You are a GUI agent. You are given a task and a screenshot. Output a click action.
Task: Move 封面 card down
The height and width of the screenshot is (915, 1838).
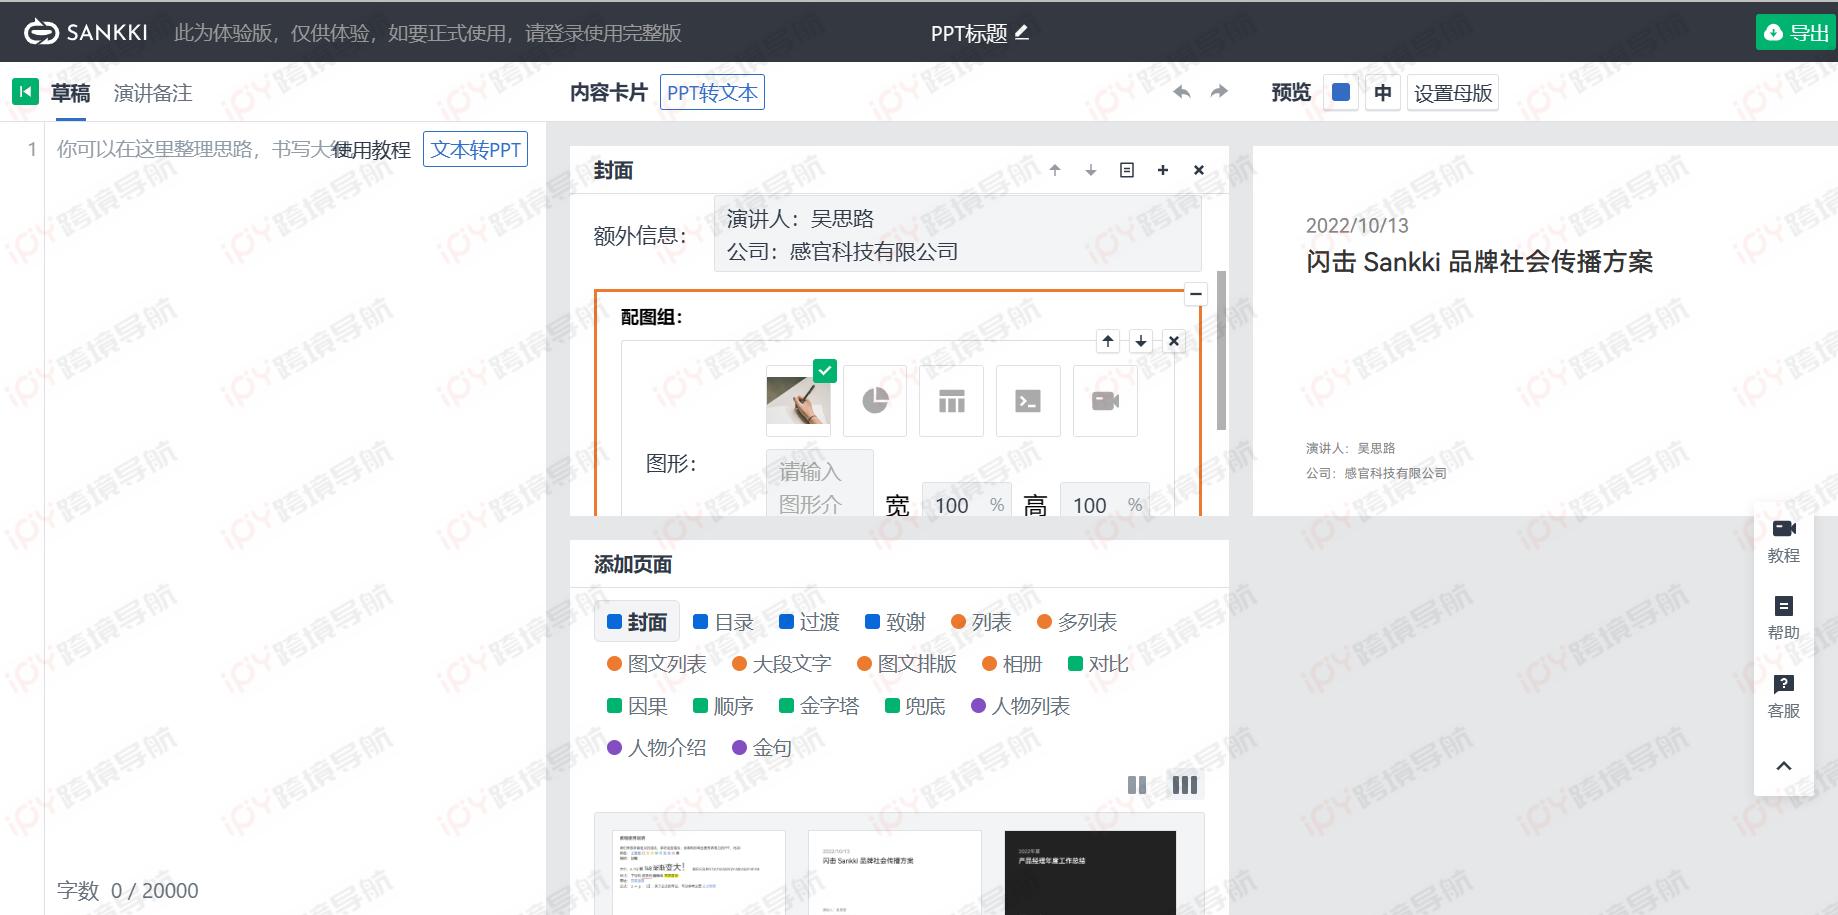point(1091,170)
